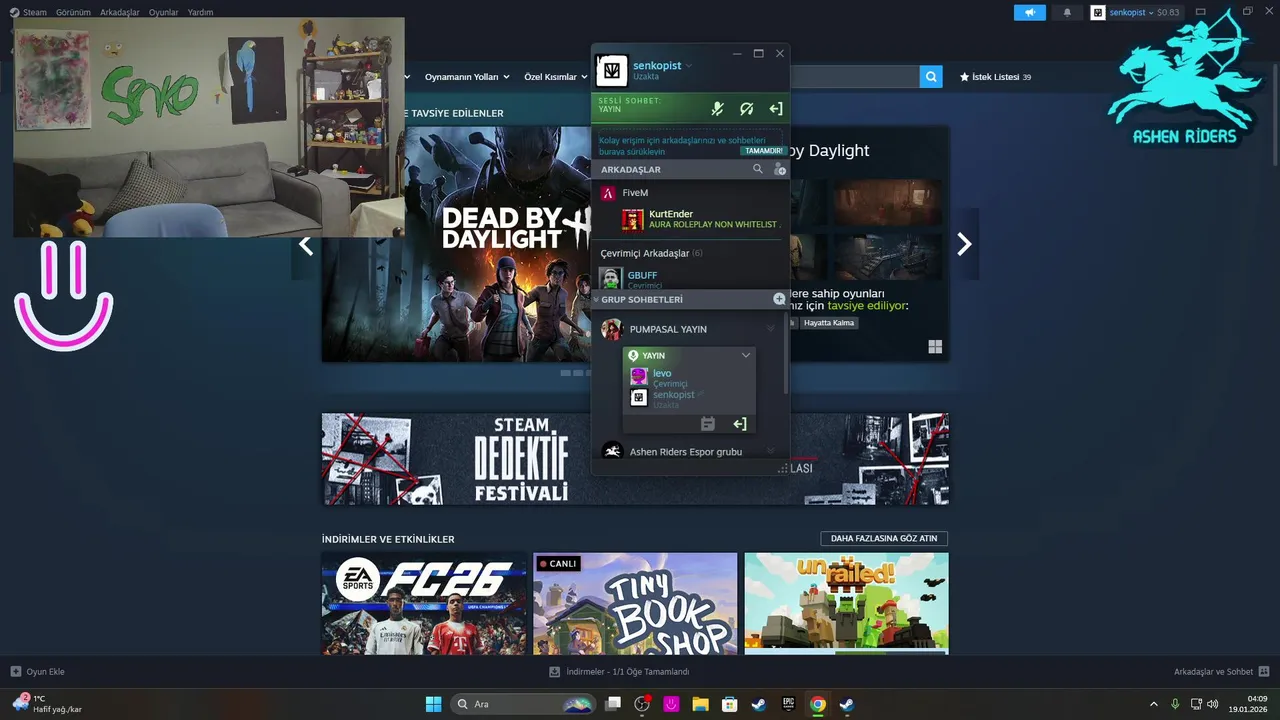1280x720 pixels.
Task: Create new group chat with plus icon
Action: (779, 299)
